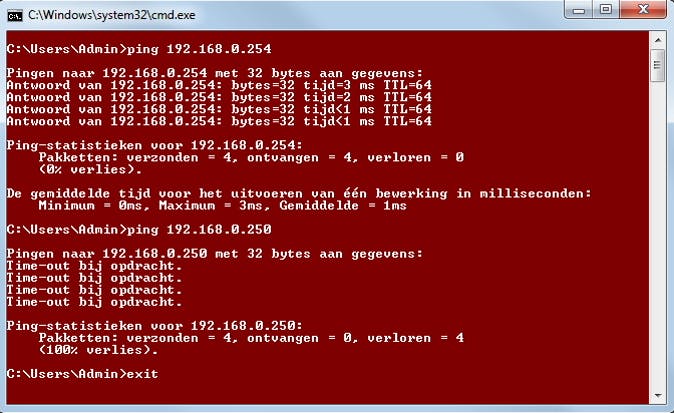Minimize the command prompt window
674x413 pixels.
[579, 9]
